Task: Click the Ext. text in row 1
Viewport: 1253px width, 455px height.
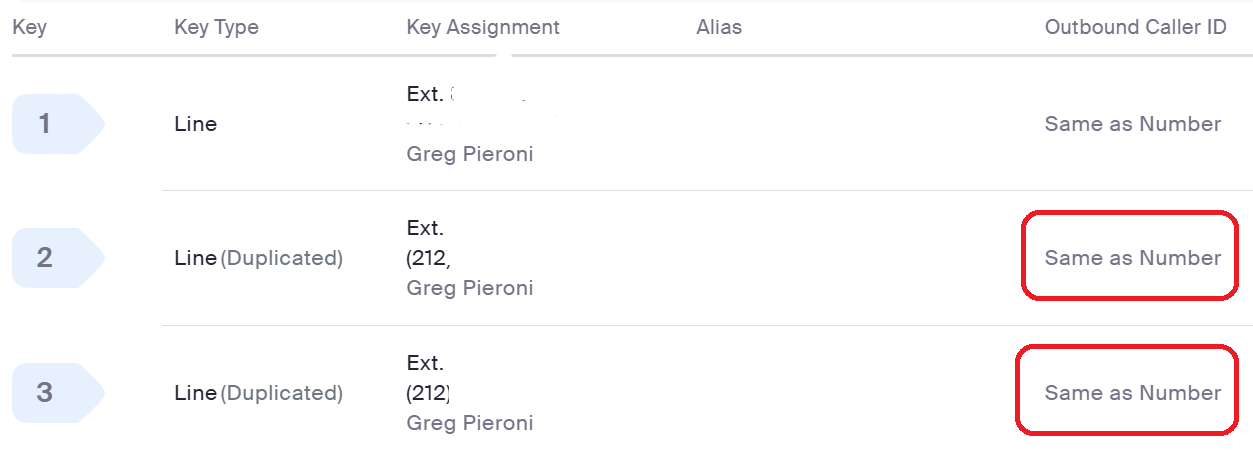Action: pos(425,94)
